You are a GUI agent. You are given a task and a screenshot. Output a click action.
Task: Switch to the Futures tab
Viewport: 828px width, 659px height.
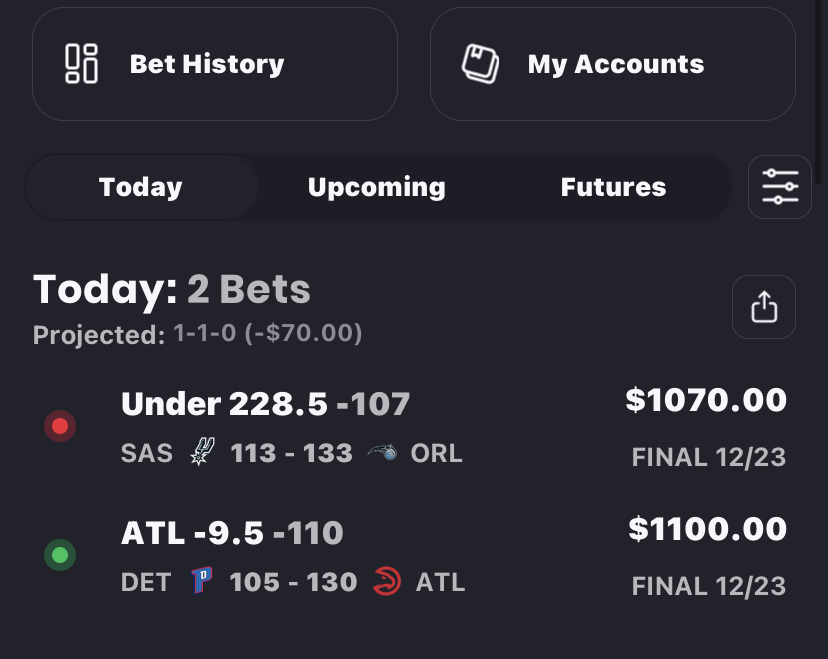pyautogui.click(x=613, y=187)
